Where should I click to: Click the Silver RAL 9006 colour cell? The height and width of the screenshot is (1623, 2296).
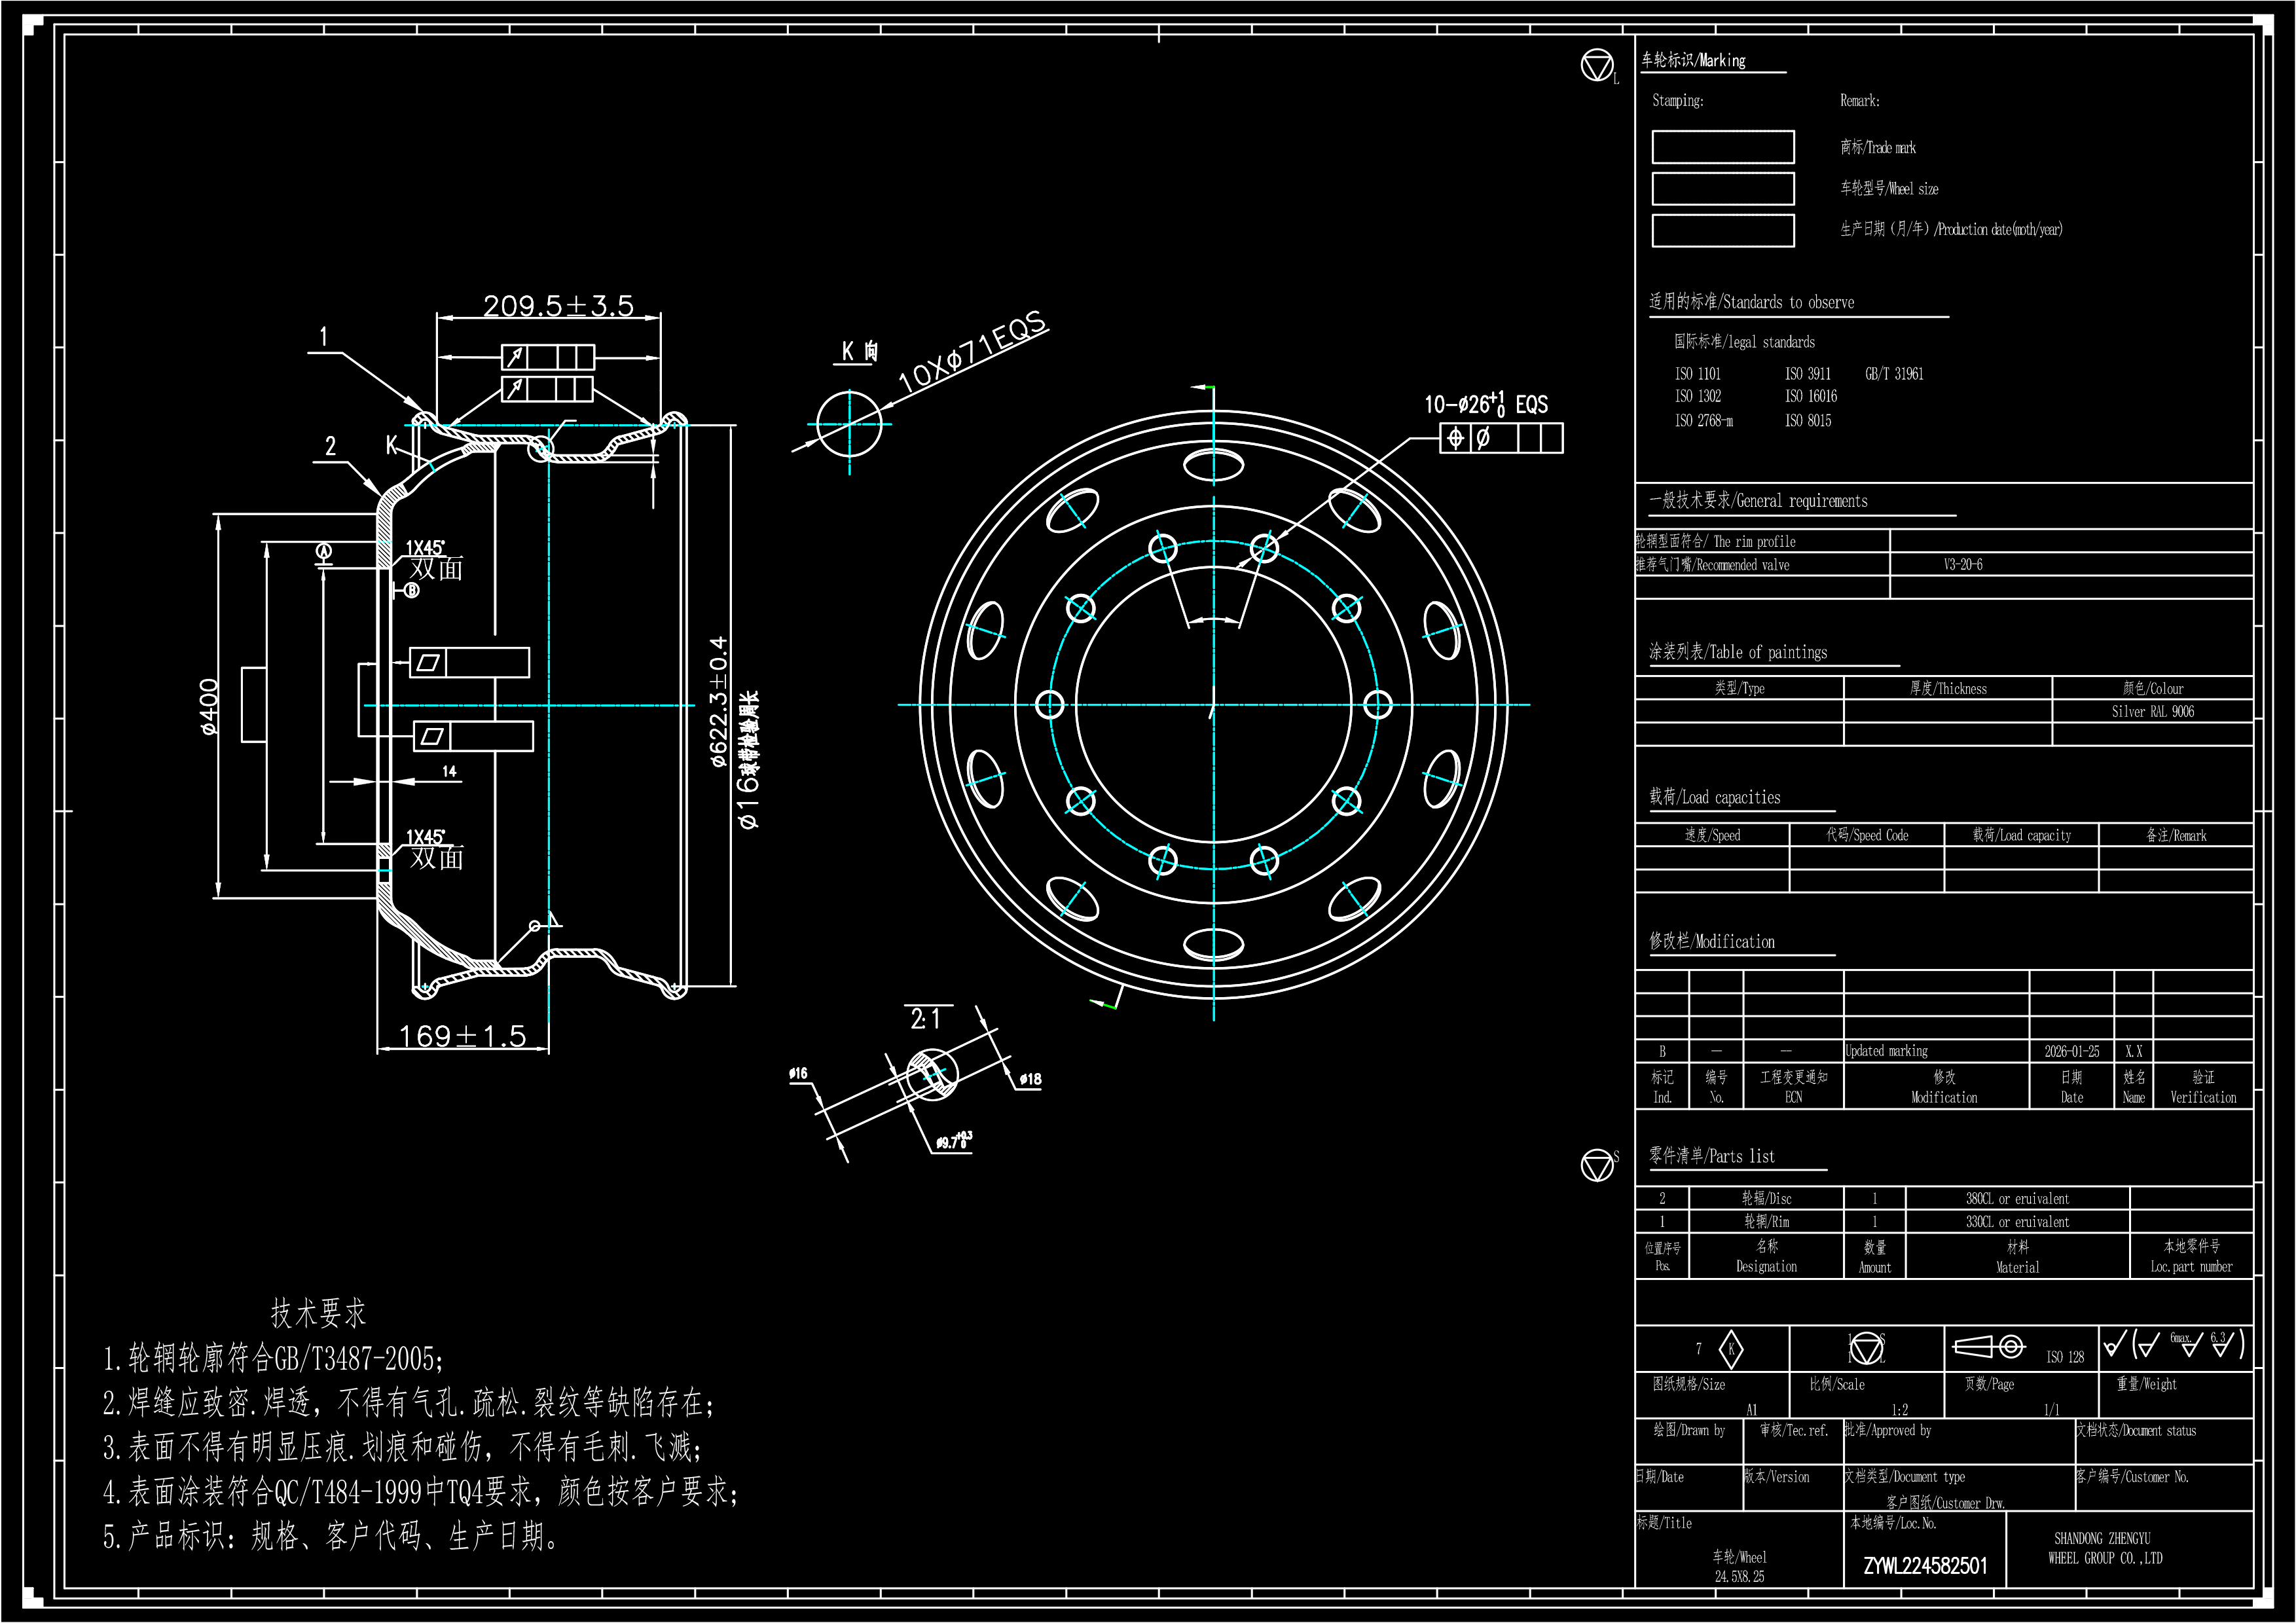[2152, 712]
